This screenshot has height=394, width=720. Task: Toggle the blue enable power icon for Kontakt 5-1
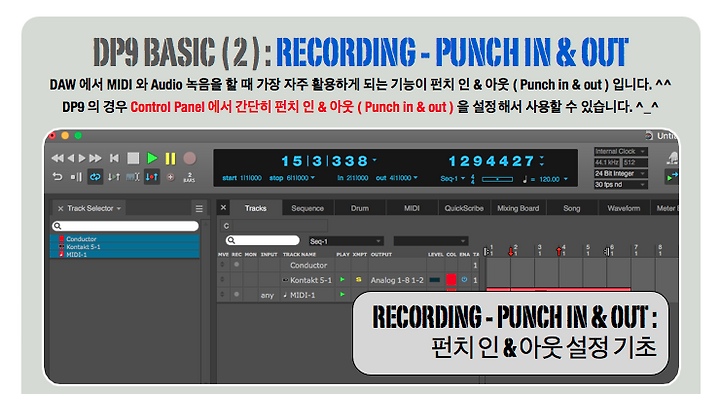point(465,279)
